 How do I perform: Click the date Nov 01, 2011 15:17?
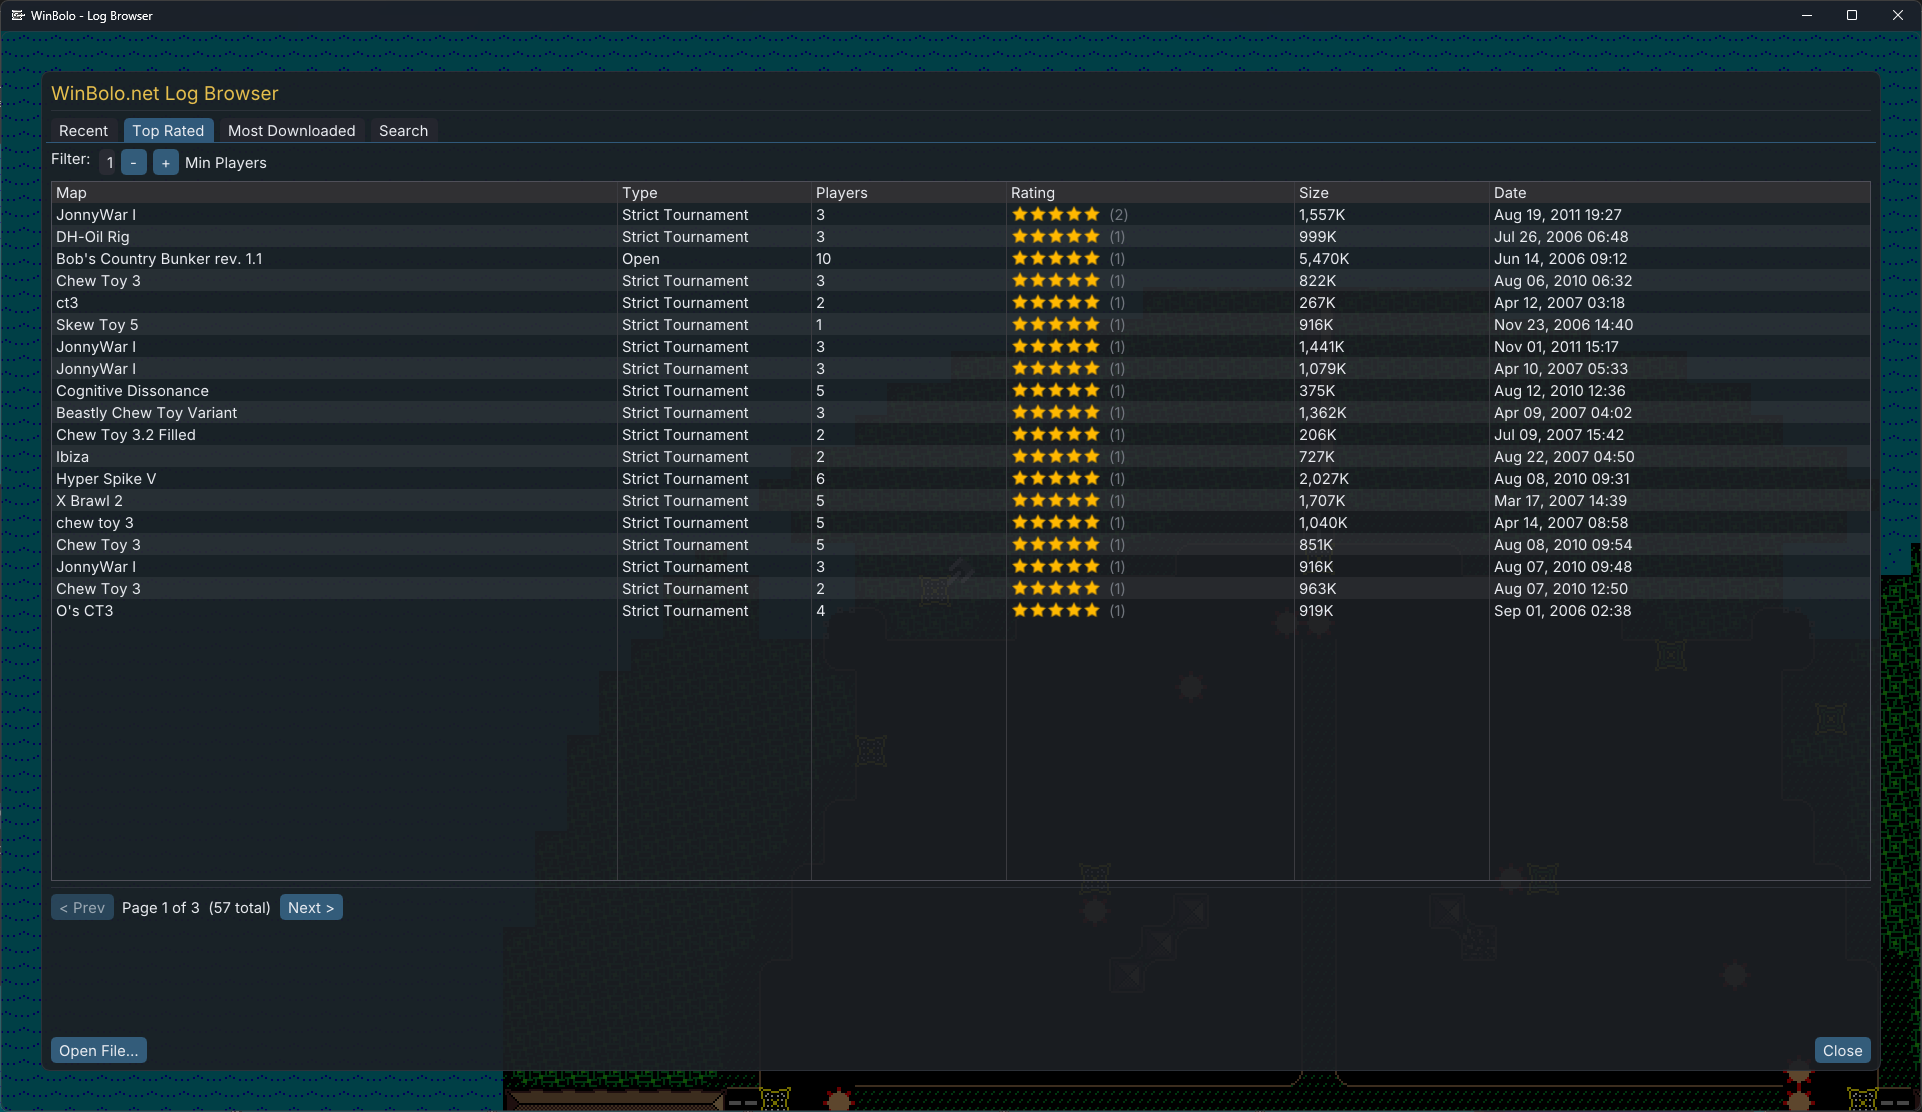click(1556, 347)
